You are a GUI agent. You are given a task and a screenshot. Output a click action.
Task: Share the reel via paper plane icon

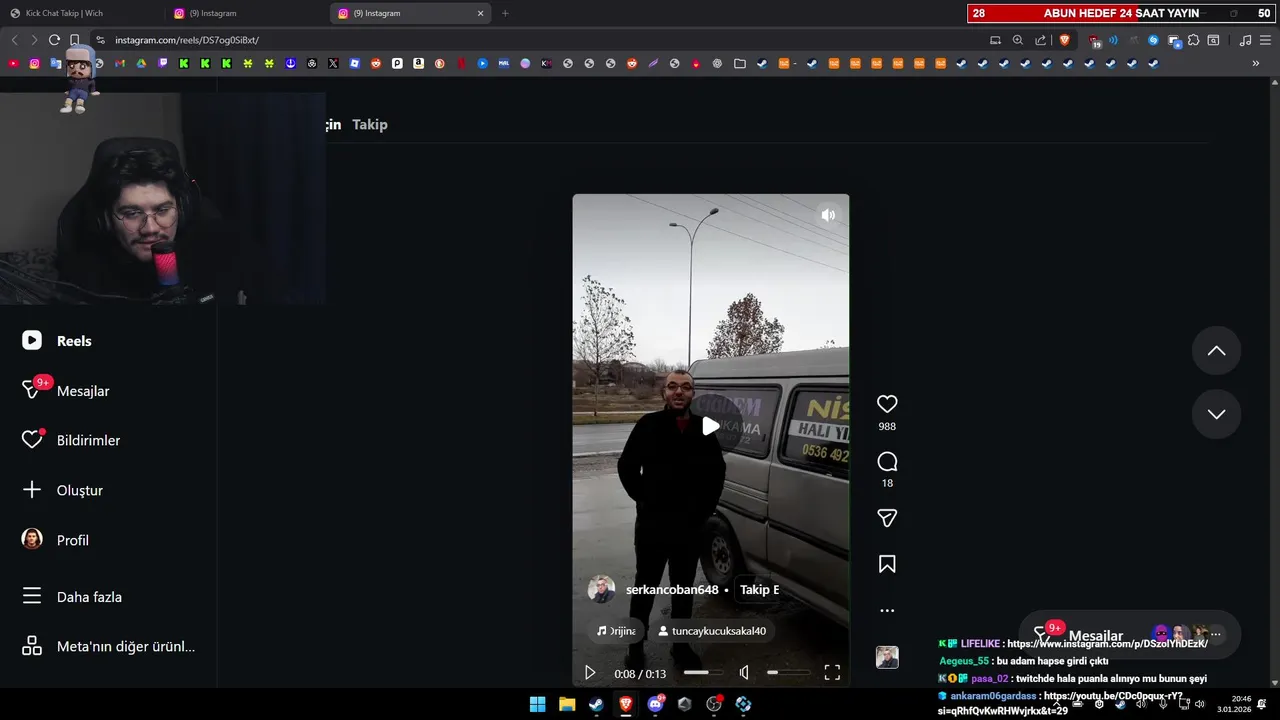tap(887, 518)
